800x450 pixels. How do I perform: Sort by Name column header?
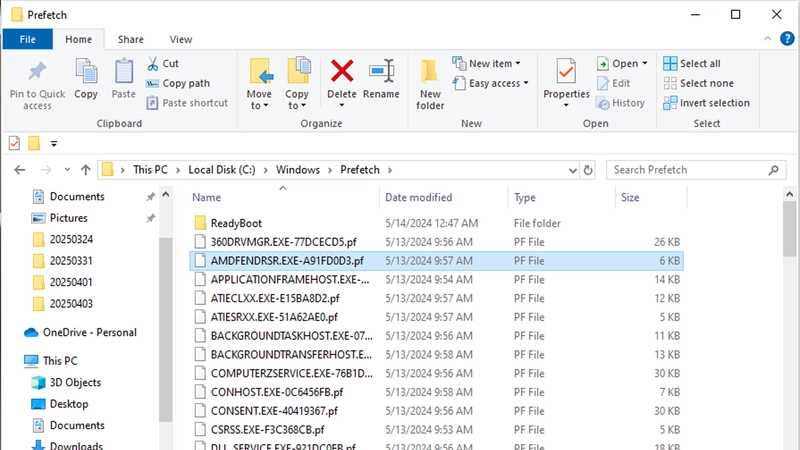(207, 197)
